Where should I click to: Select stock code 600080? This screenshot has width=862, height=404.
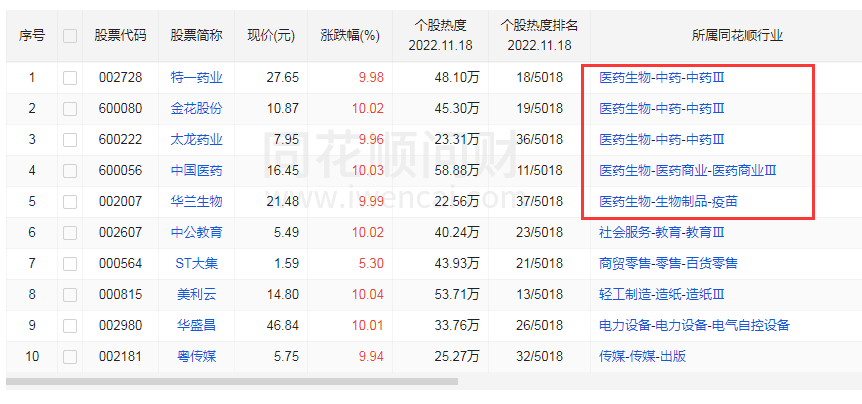click(x=120, y=108)
